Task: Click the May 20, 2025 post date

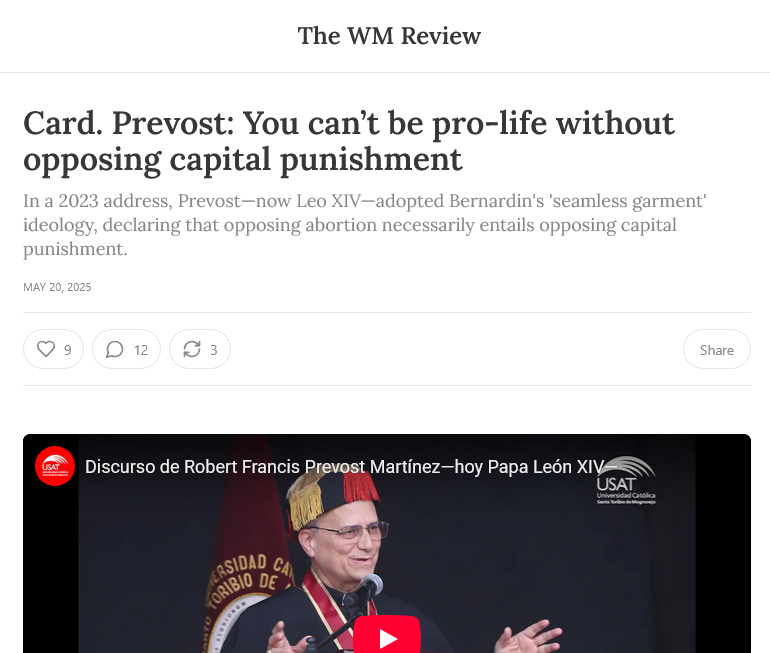Action: (57, 287)
